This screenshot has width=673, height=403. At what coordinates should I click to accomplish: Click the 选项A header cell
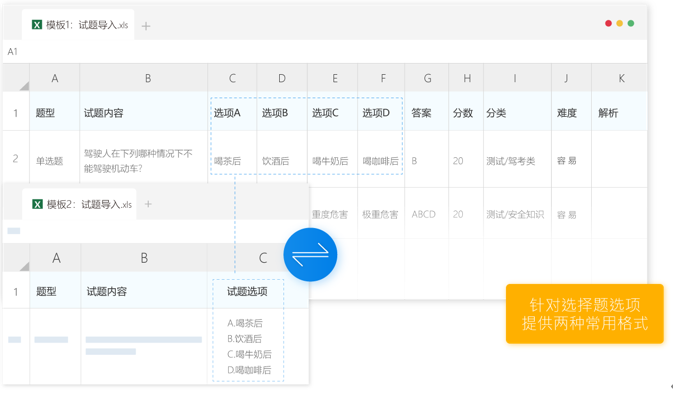pyautogui.click(x=228, y=113)
